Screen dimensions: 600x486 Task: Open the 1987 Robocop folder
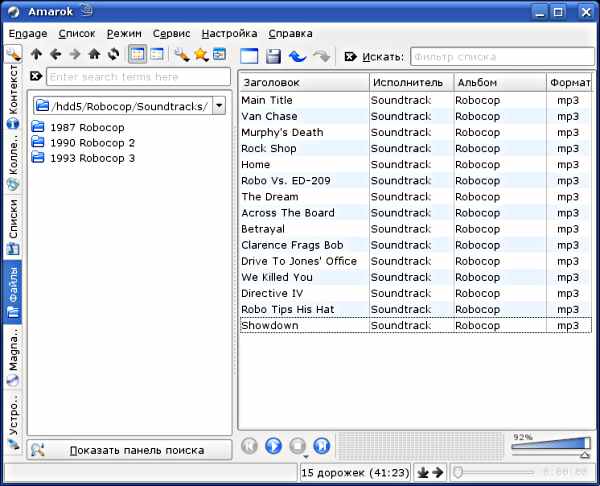78,127
